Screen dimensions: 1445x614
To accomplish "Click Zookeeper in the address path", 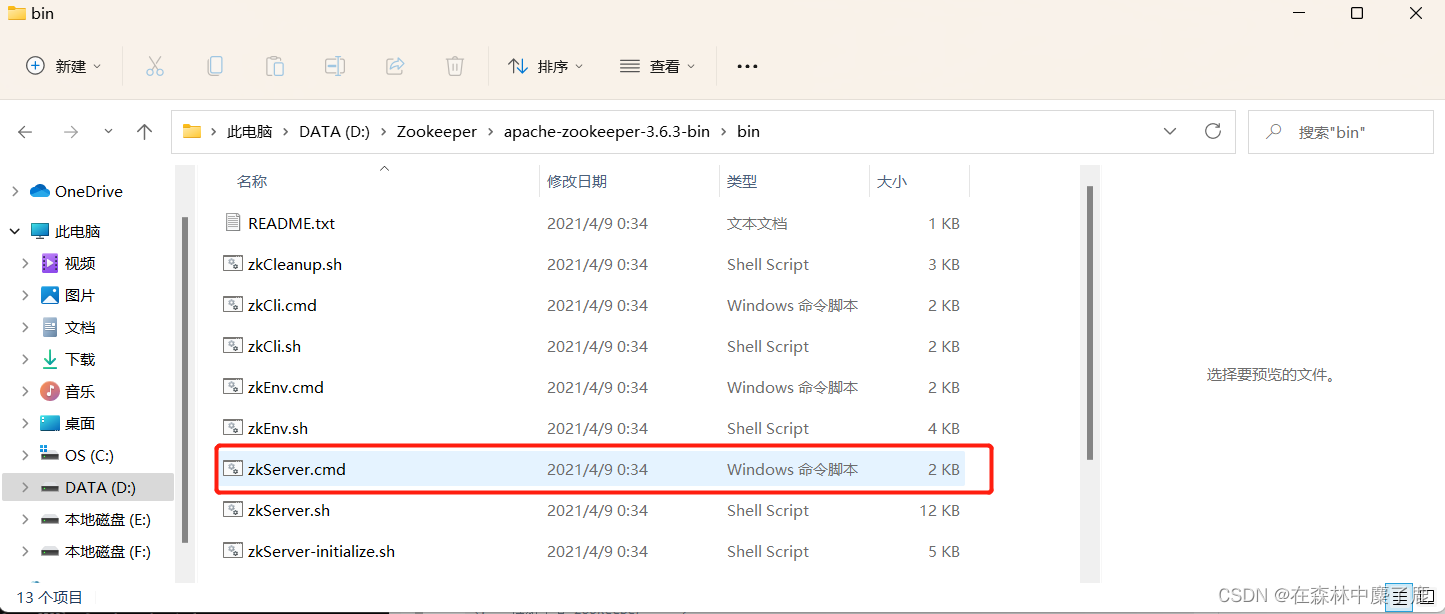I will 437,131.
